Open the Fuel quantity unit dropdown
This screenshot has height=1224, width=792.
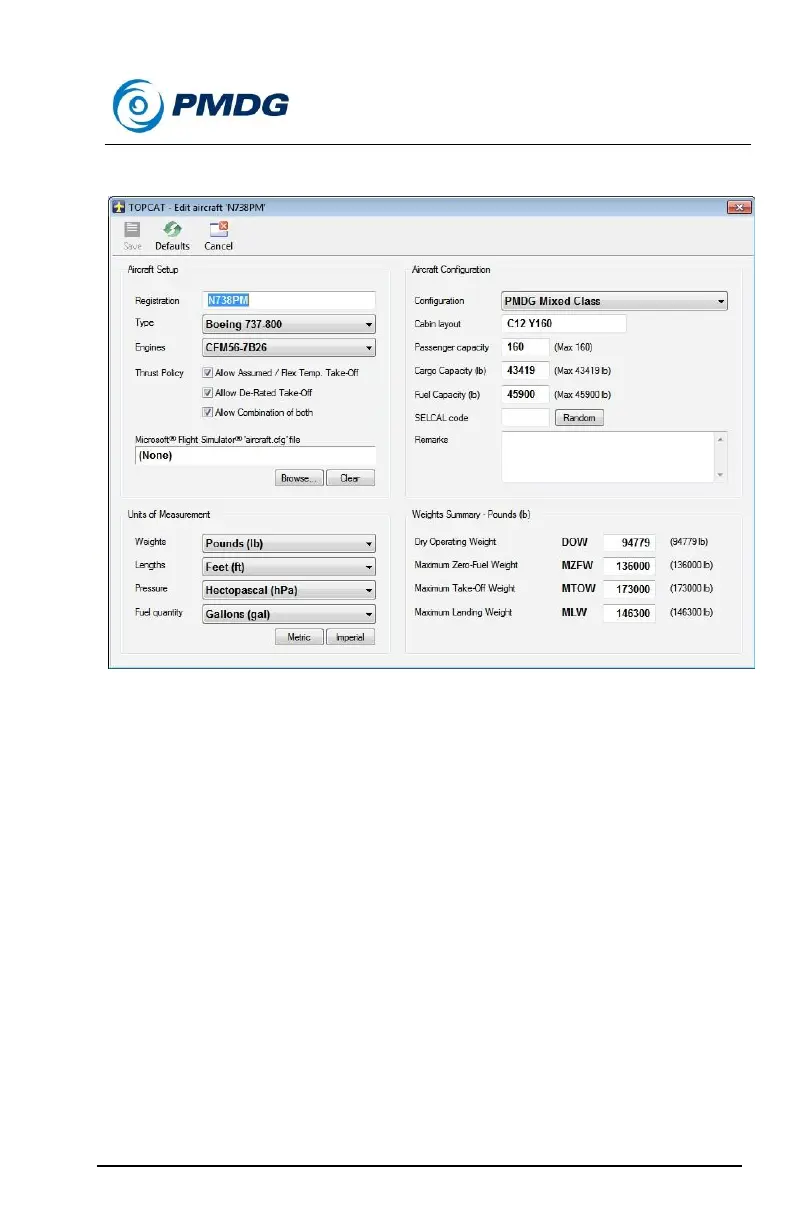click(x=289, y=614)
